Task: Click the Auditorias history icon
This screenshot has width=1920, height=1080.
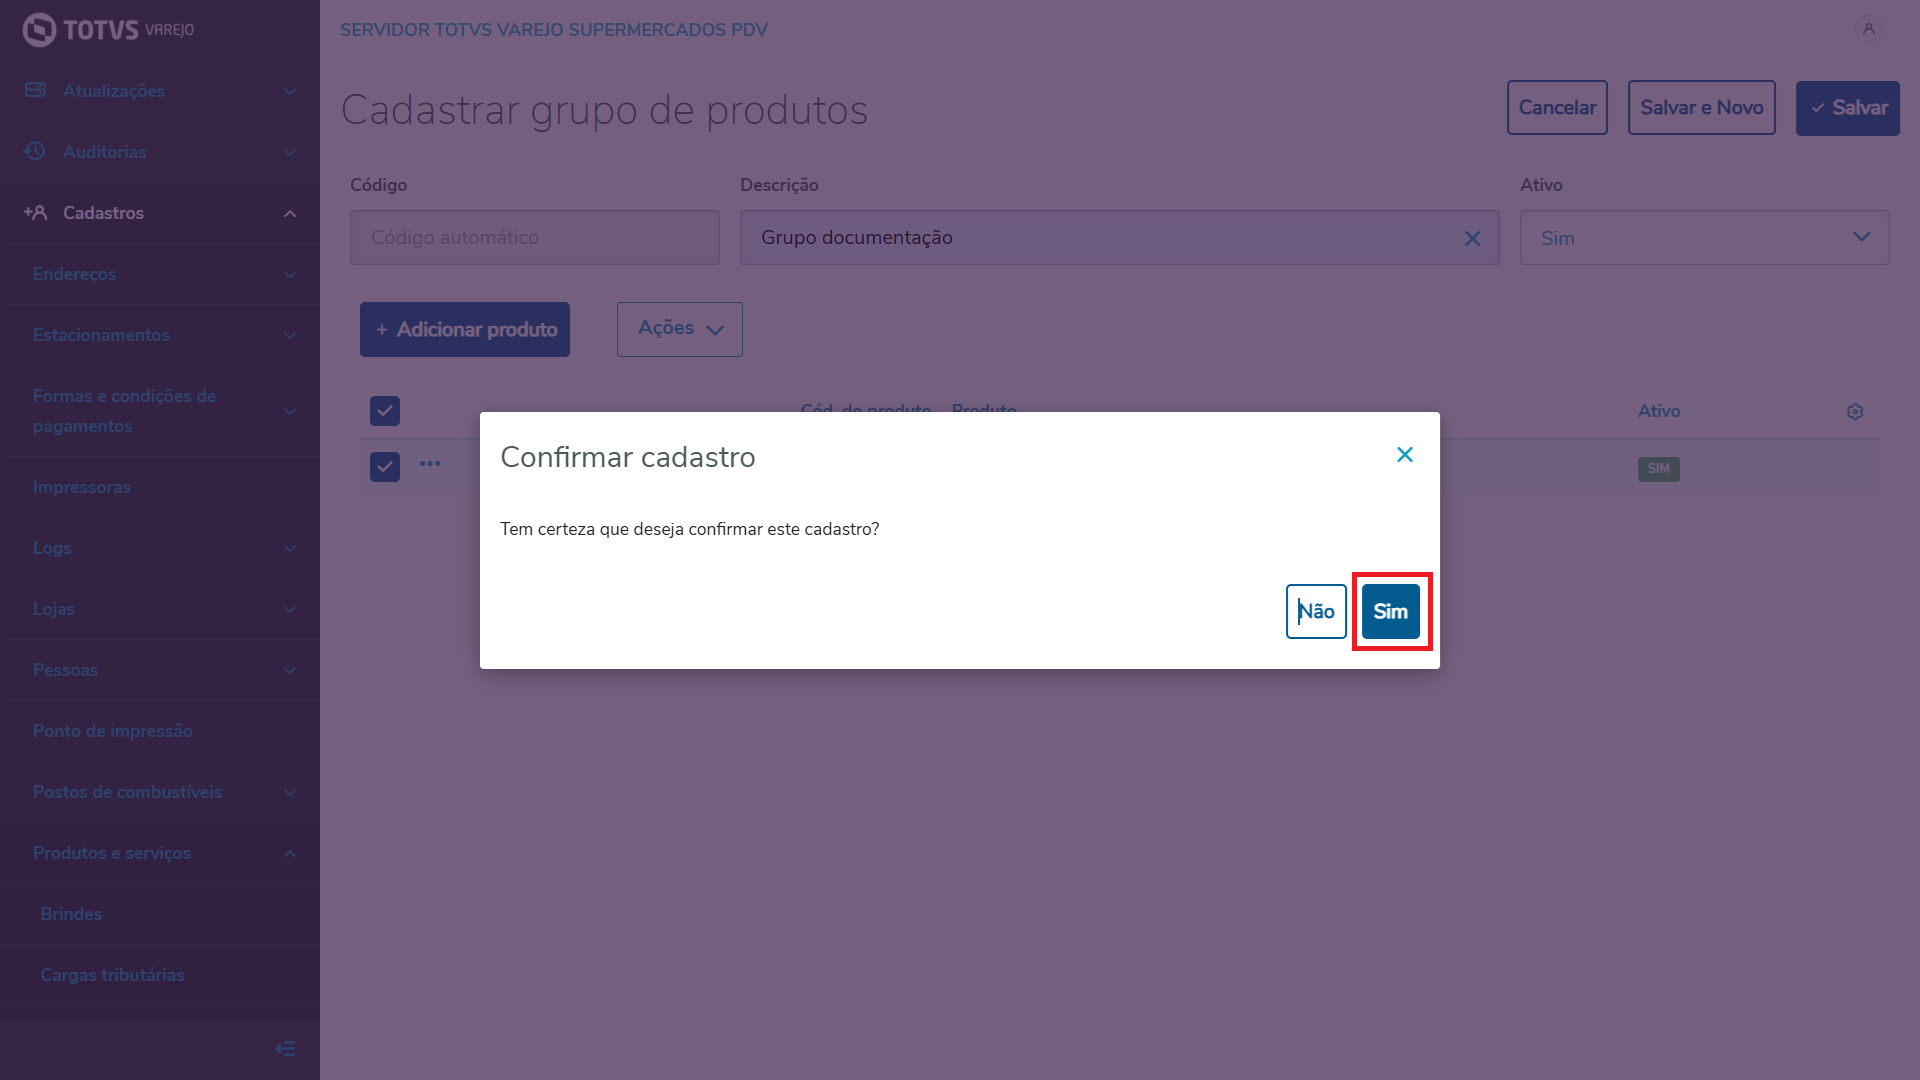Action: pyautogui.click(x=35, y=151)
